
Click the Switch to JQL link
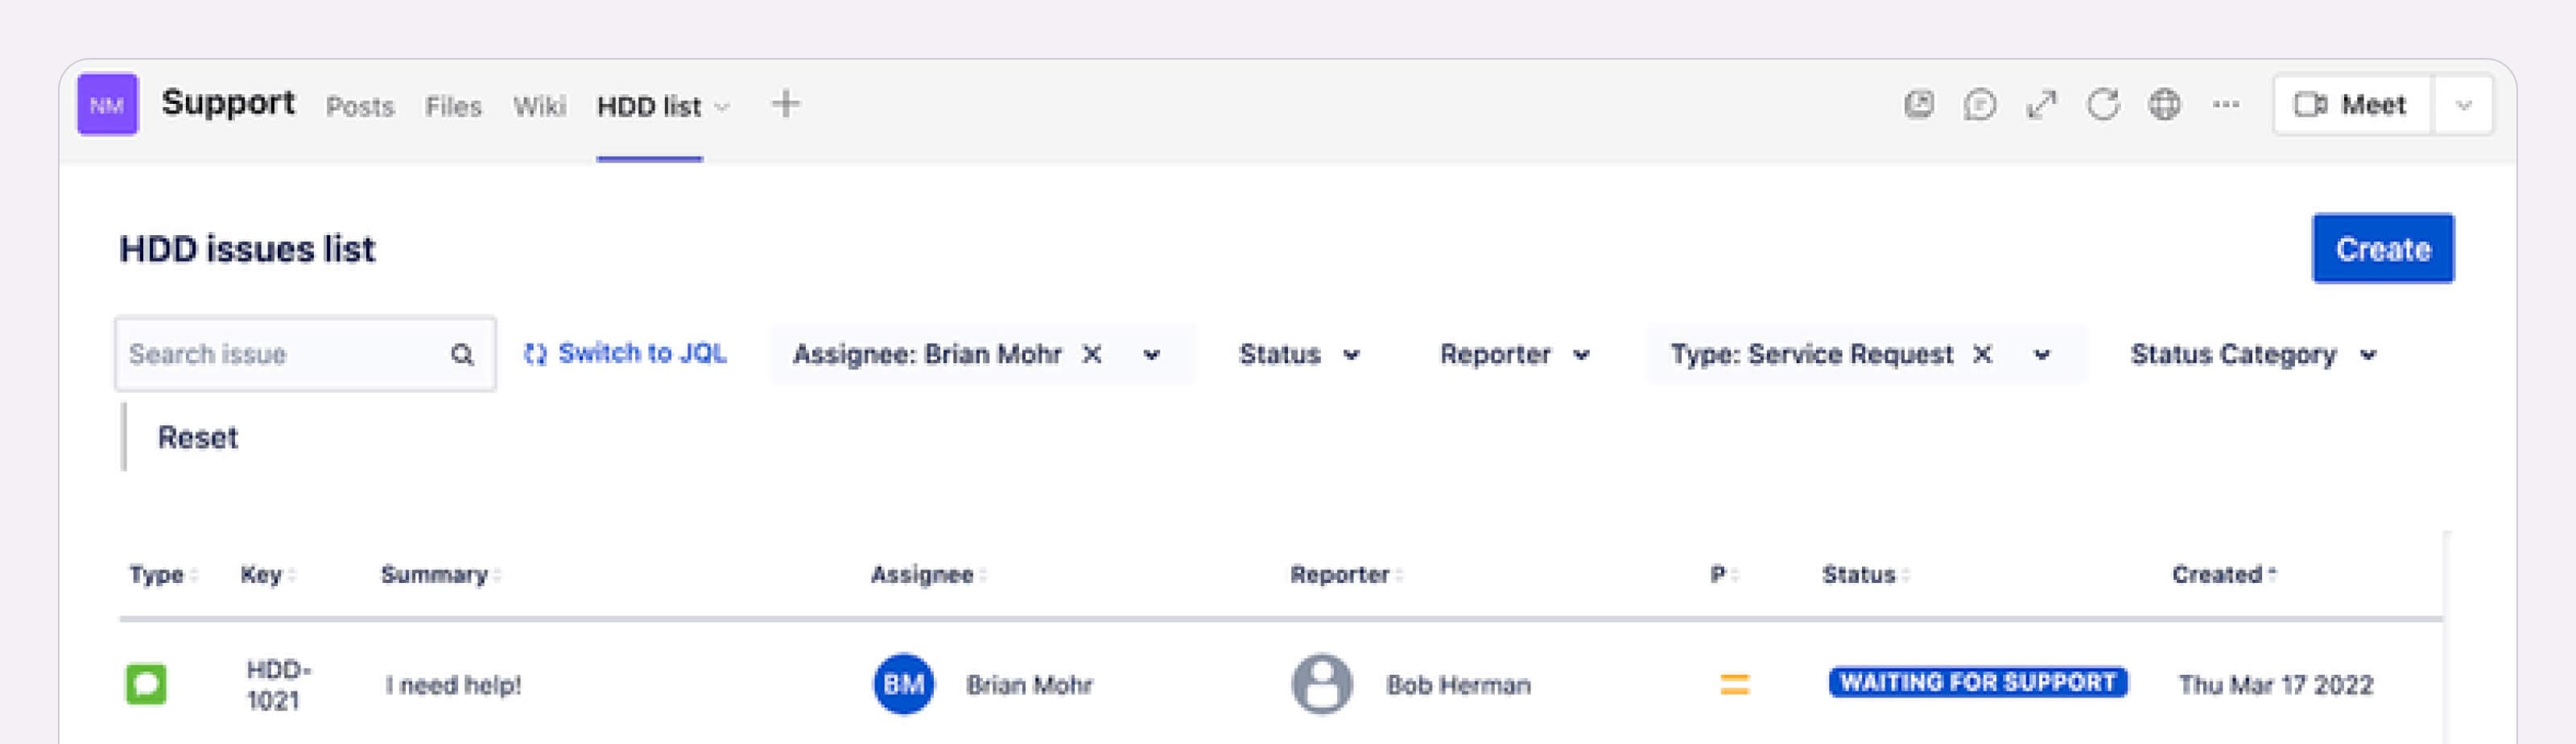coord(625,353)
